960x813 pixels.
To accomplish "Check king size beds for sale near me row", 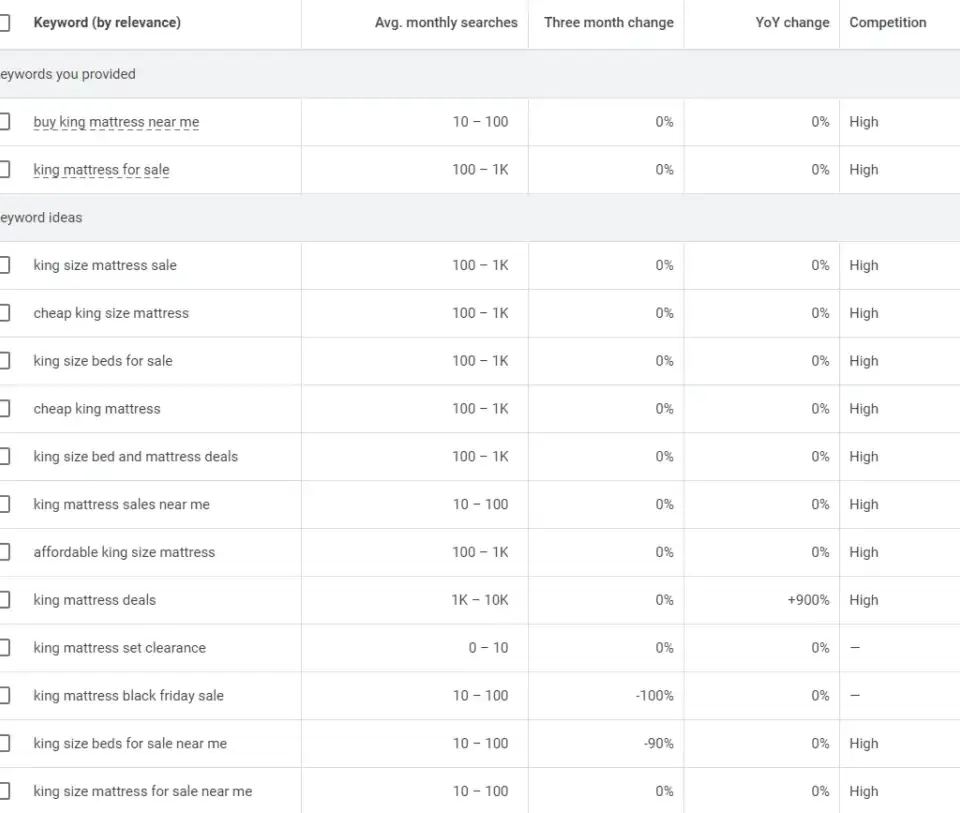I will 4,743.
